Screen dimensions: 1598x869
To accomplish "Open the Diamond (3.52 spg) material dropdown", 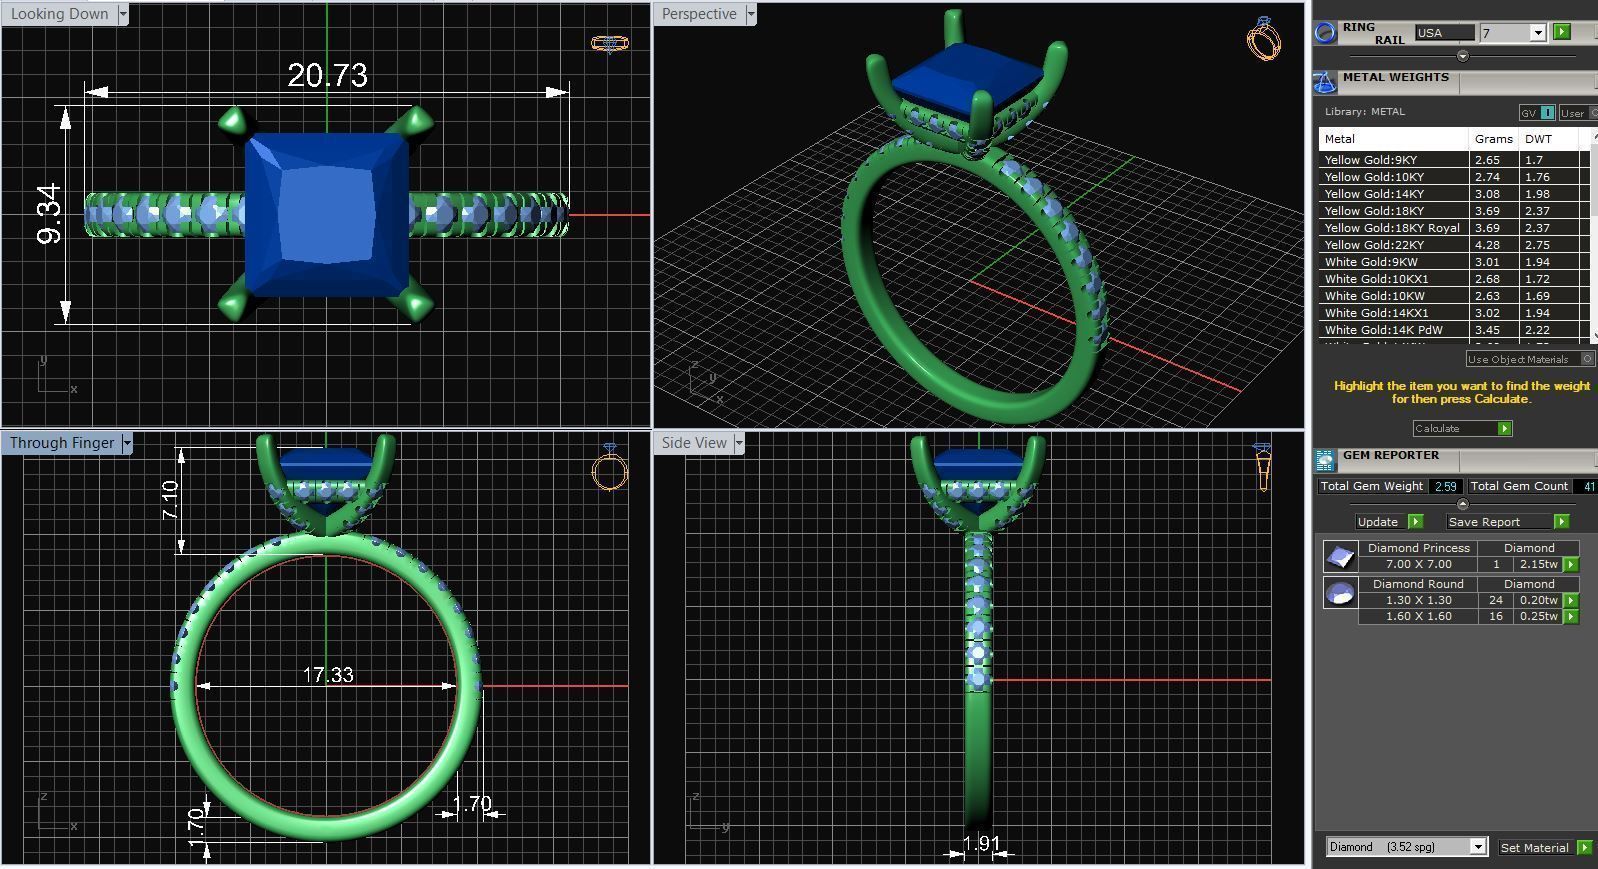I will pos(1478,847).
